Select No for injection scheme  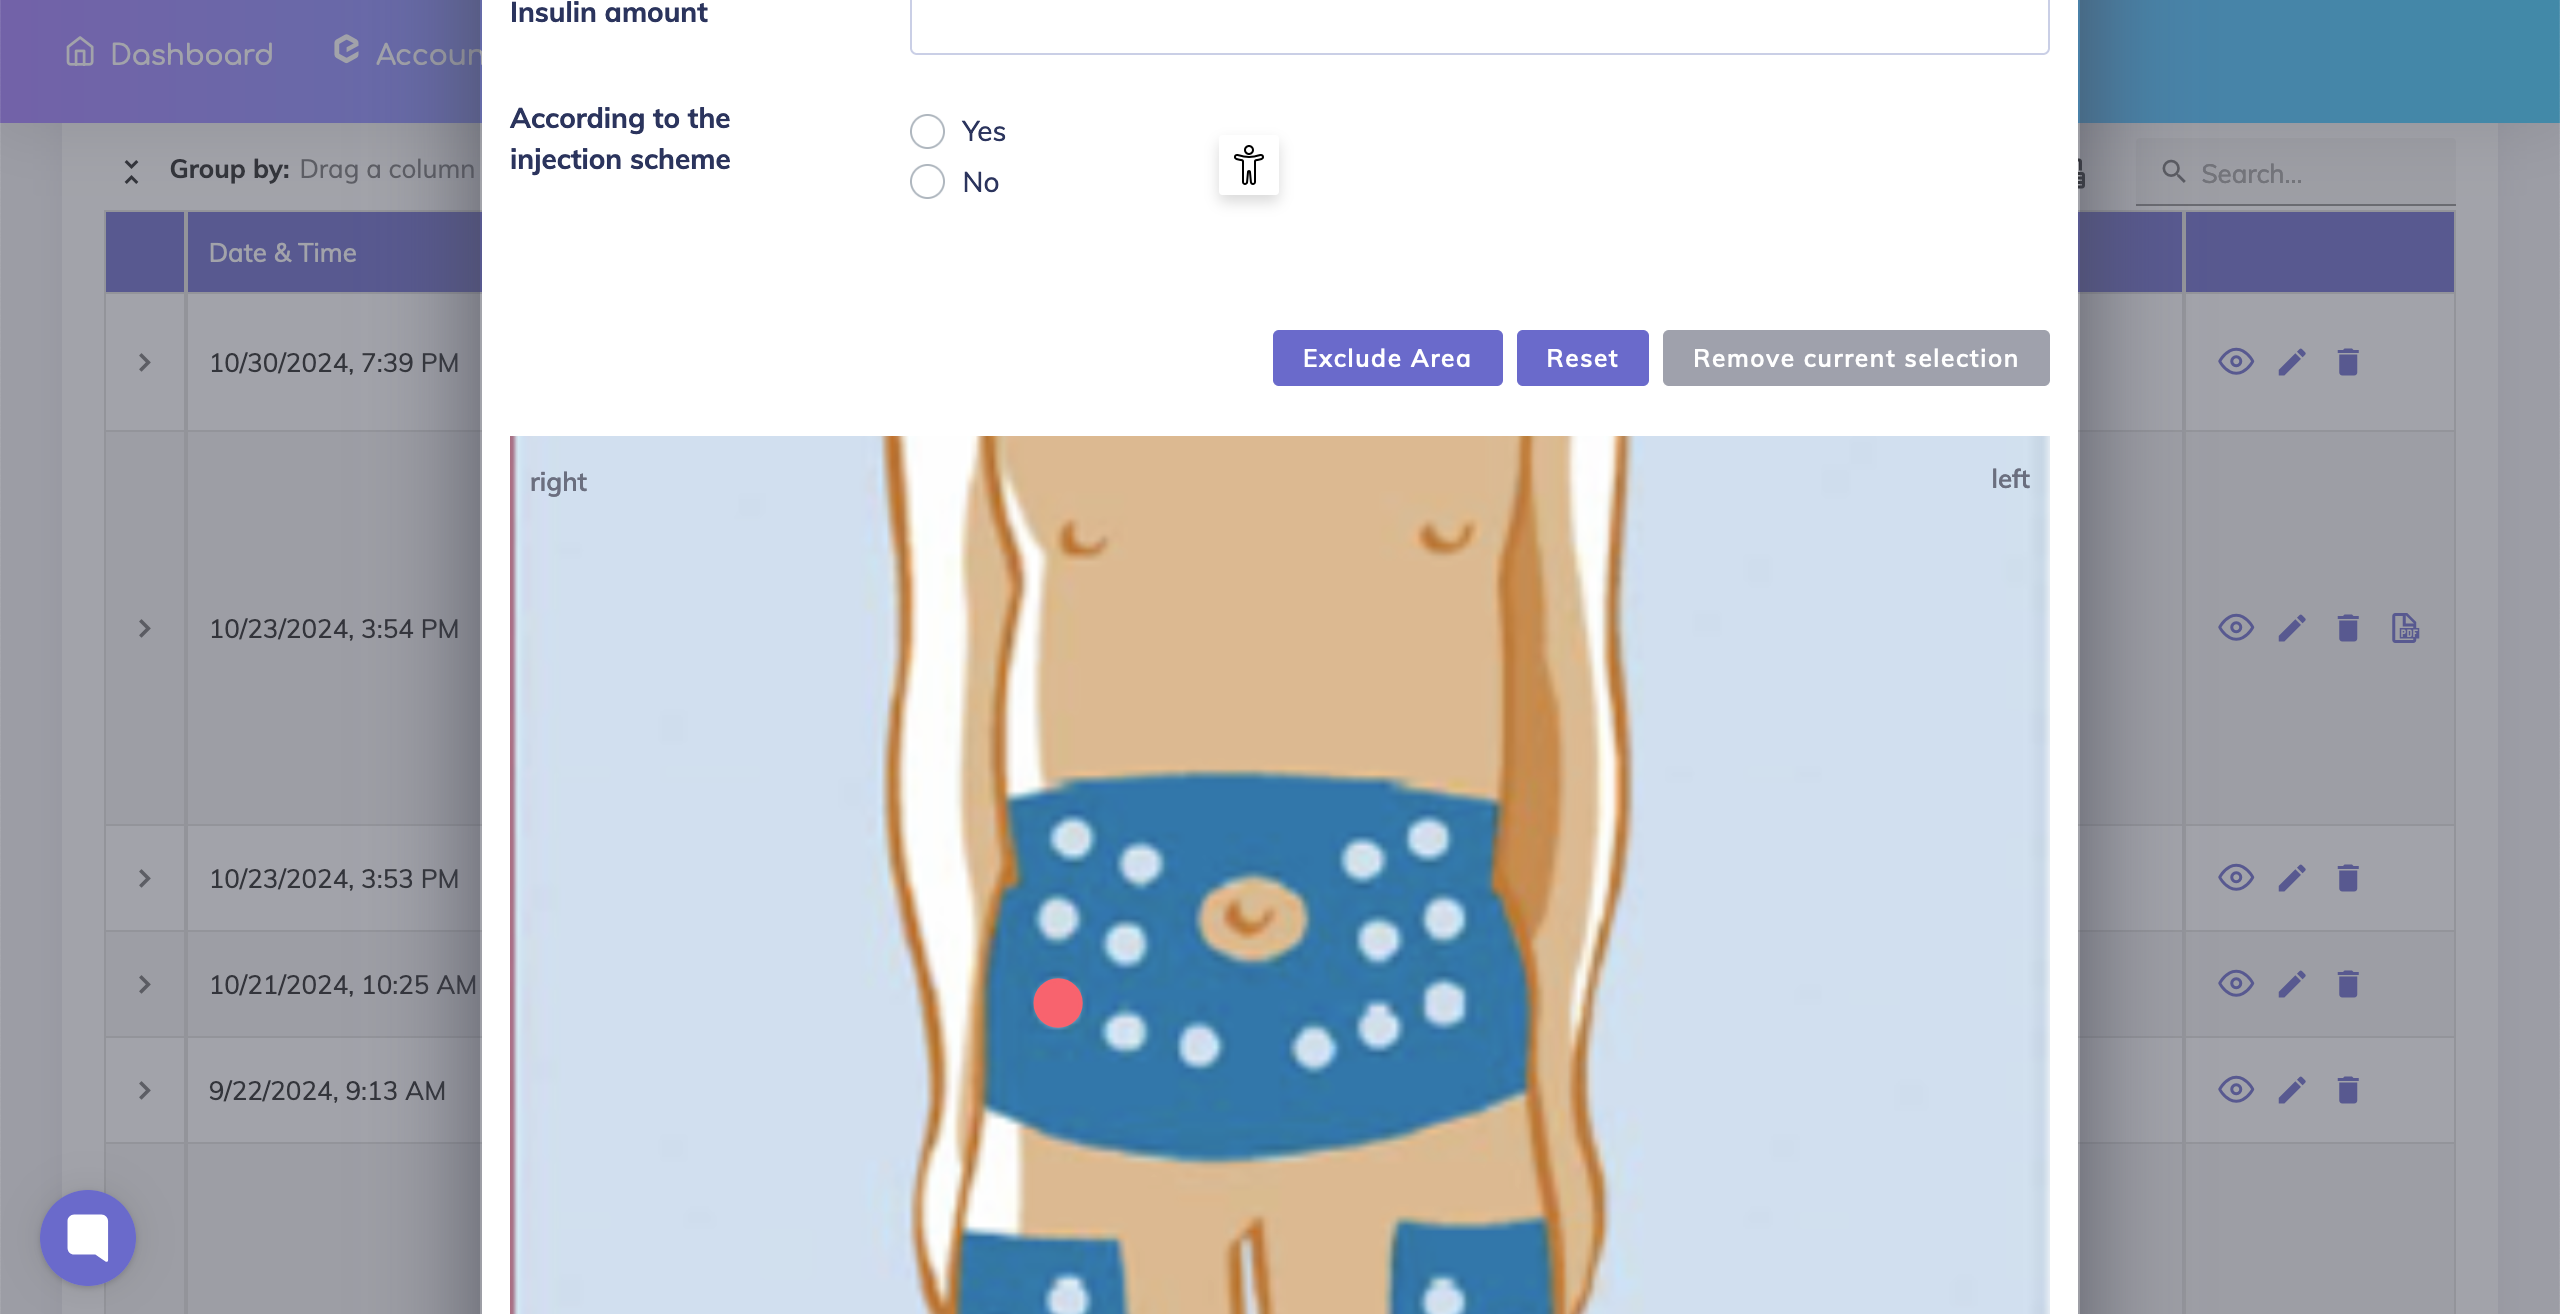tap(927, 182)
